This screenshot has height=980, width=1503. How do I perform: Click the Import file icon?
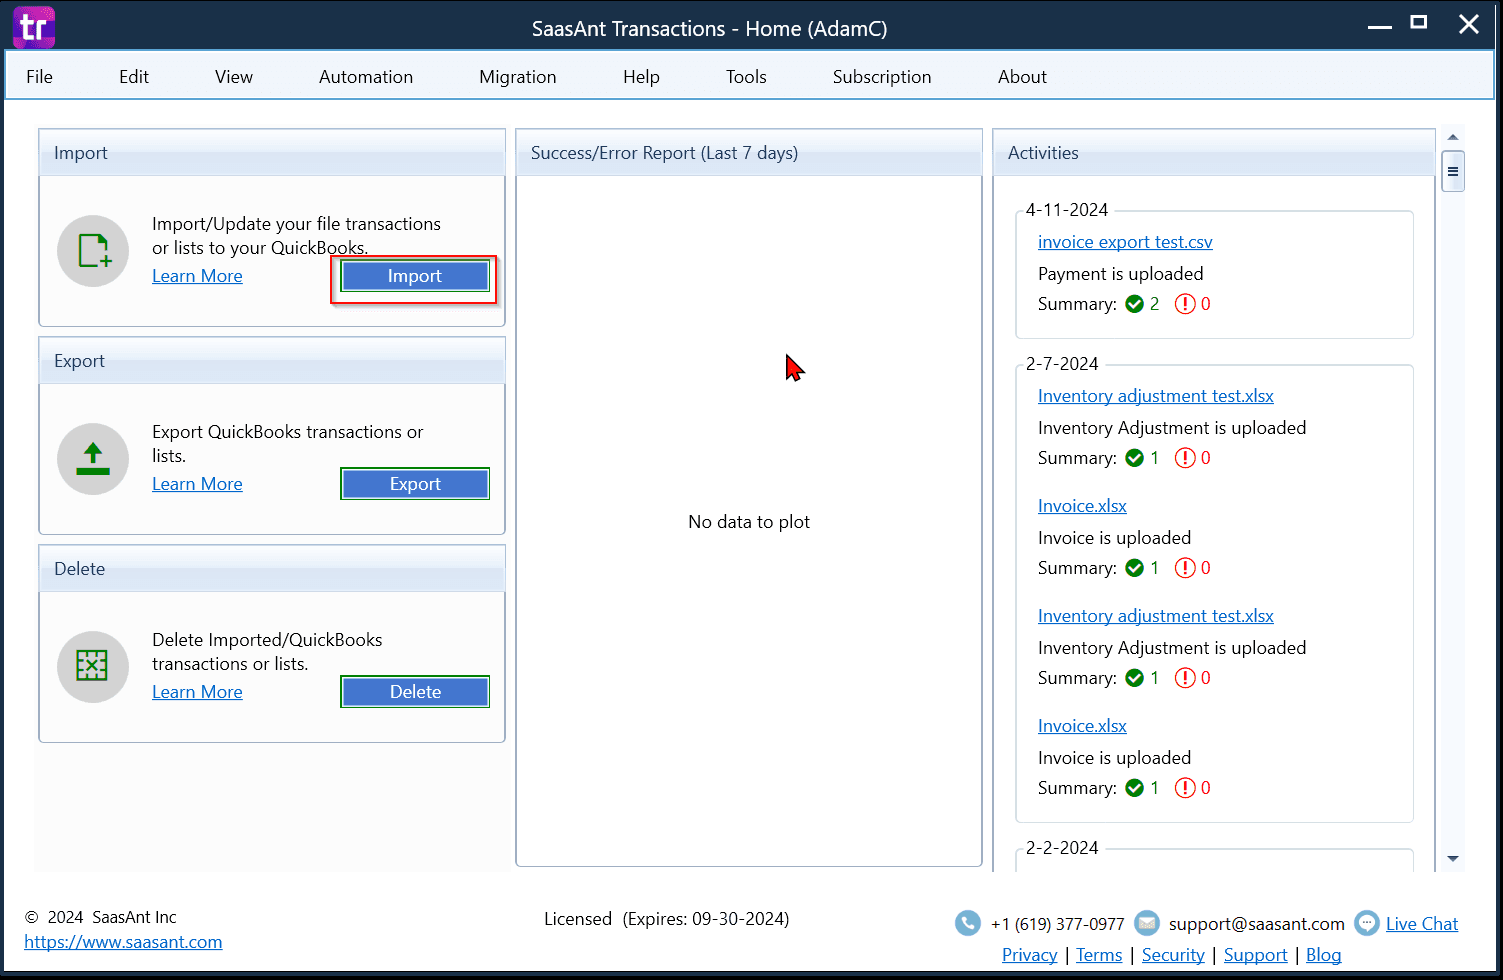point(93,251)
